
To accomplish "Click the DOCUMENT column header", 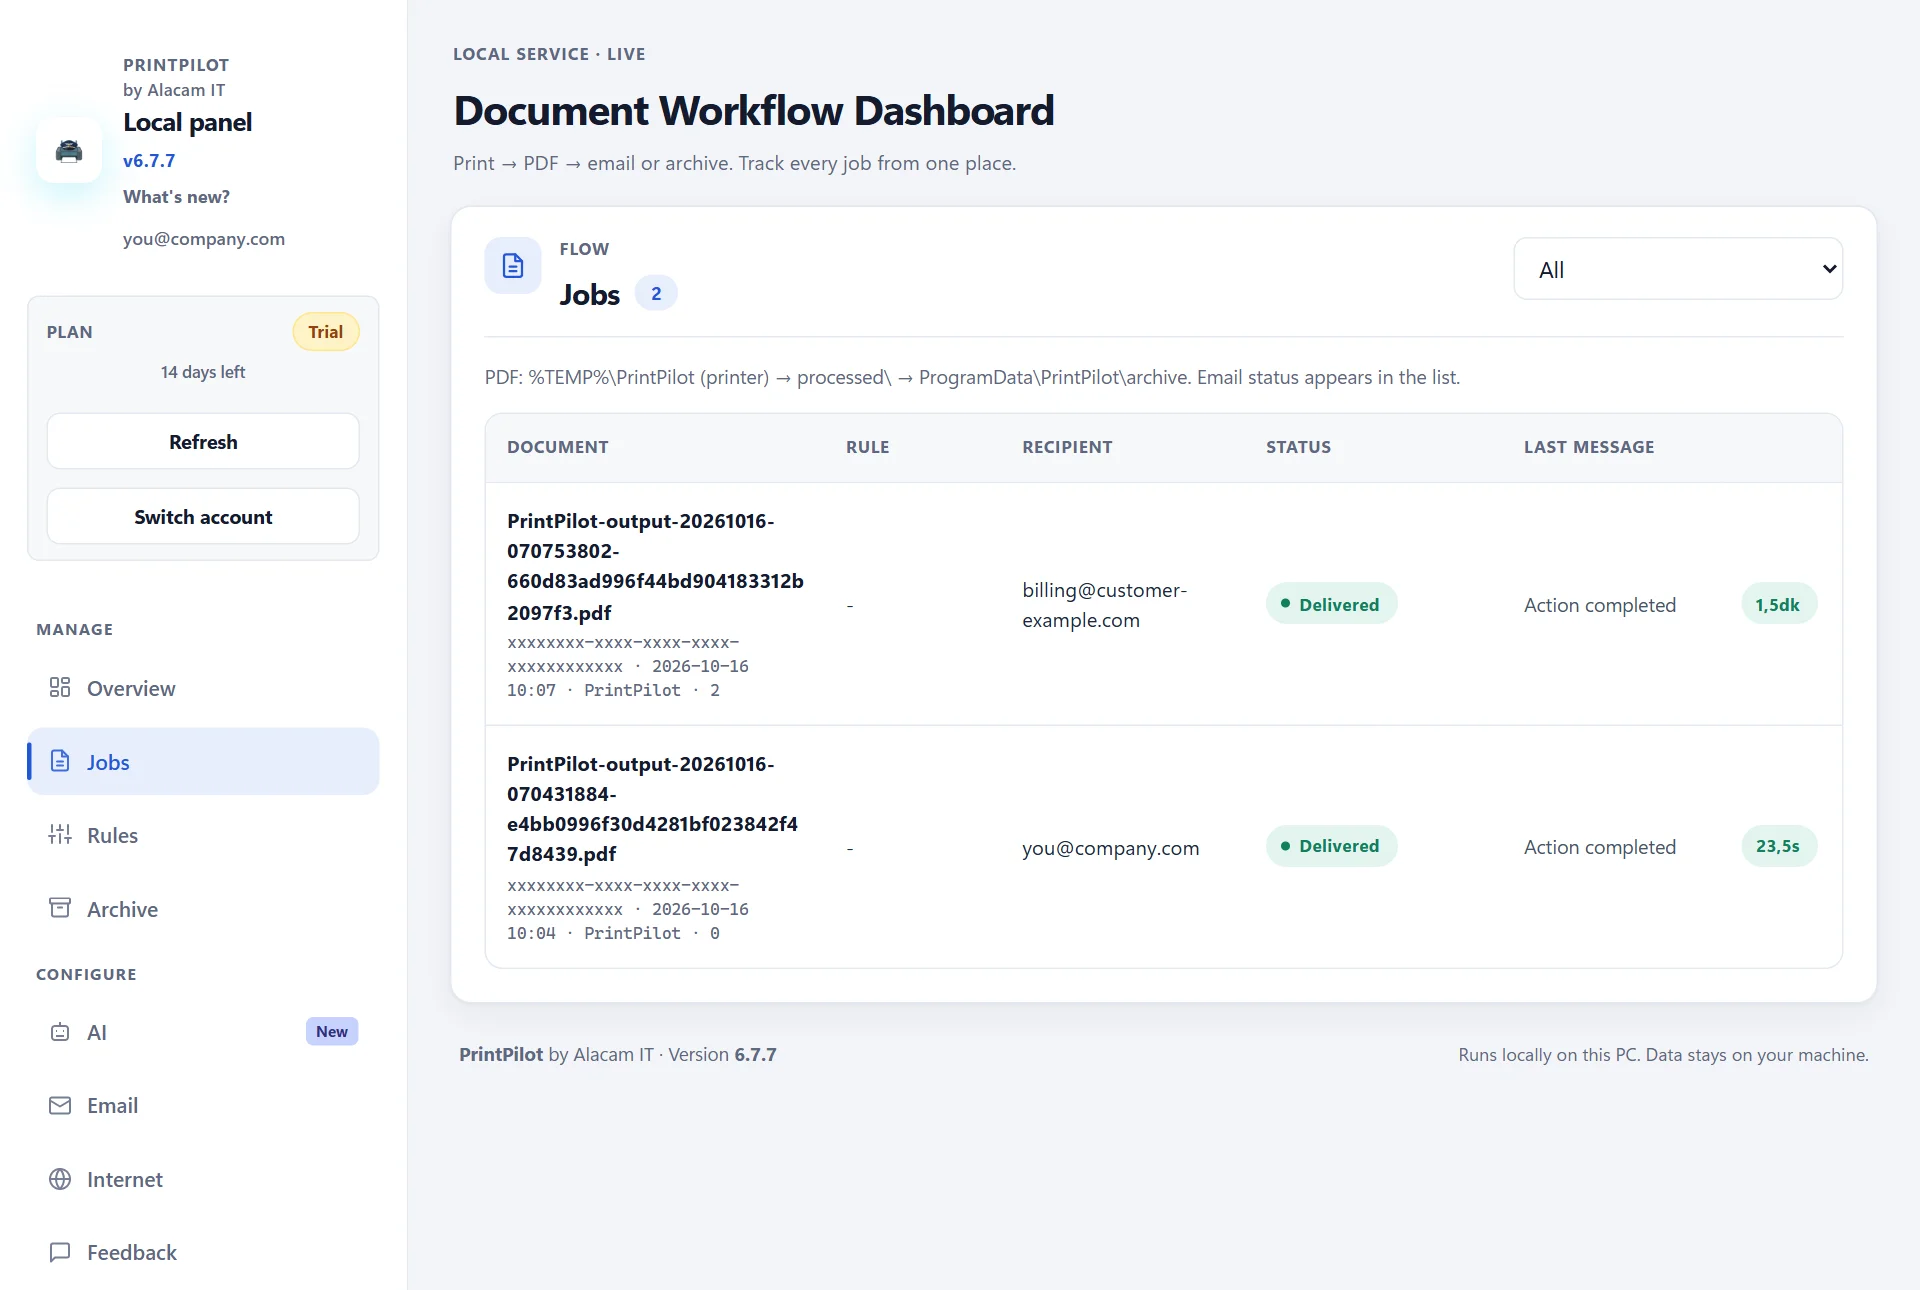I will [557, 447].
